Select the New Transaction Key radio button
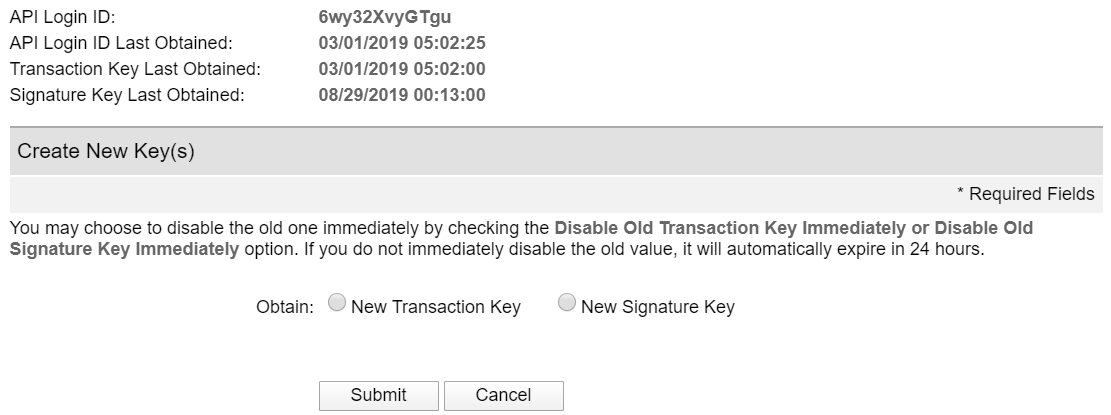This screenshot has height=415, width=1111. pyautogui.click(x=337, y=304)
